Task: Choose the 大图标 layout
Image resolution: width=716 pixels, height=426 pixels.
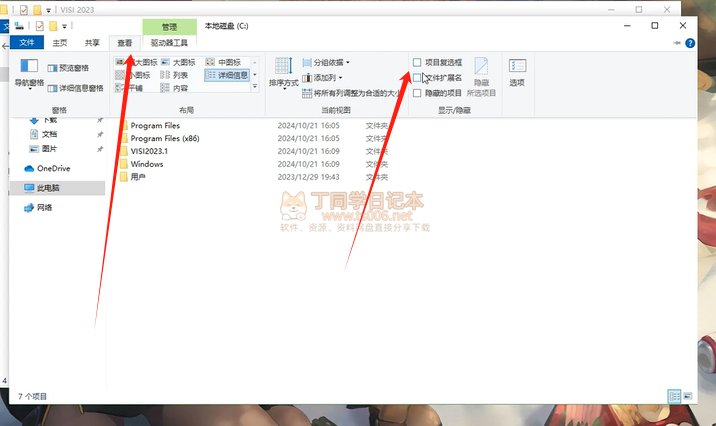Action: [178, 62]
